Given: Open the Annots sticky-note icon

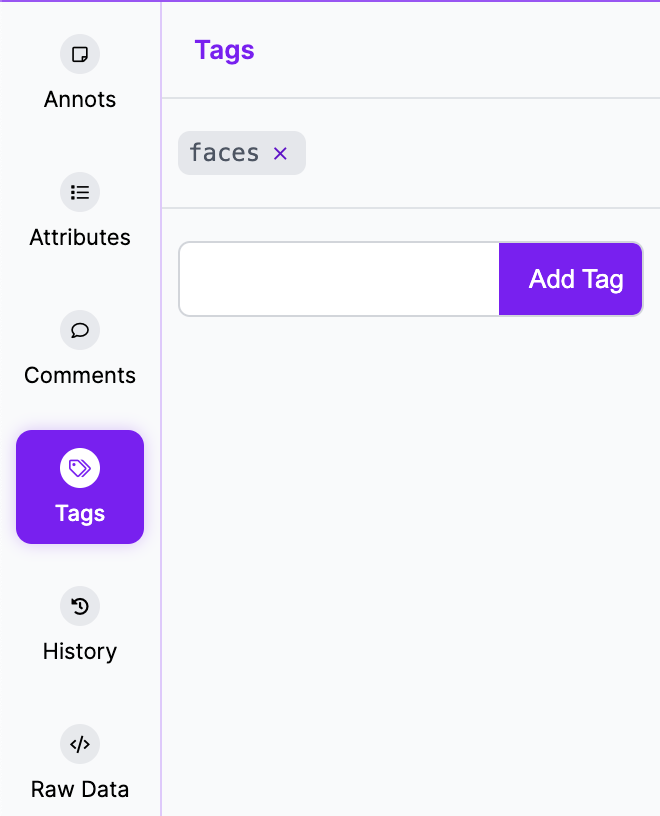Looking at the screenshot, I should click(x=80, y=54).
